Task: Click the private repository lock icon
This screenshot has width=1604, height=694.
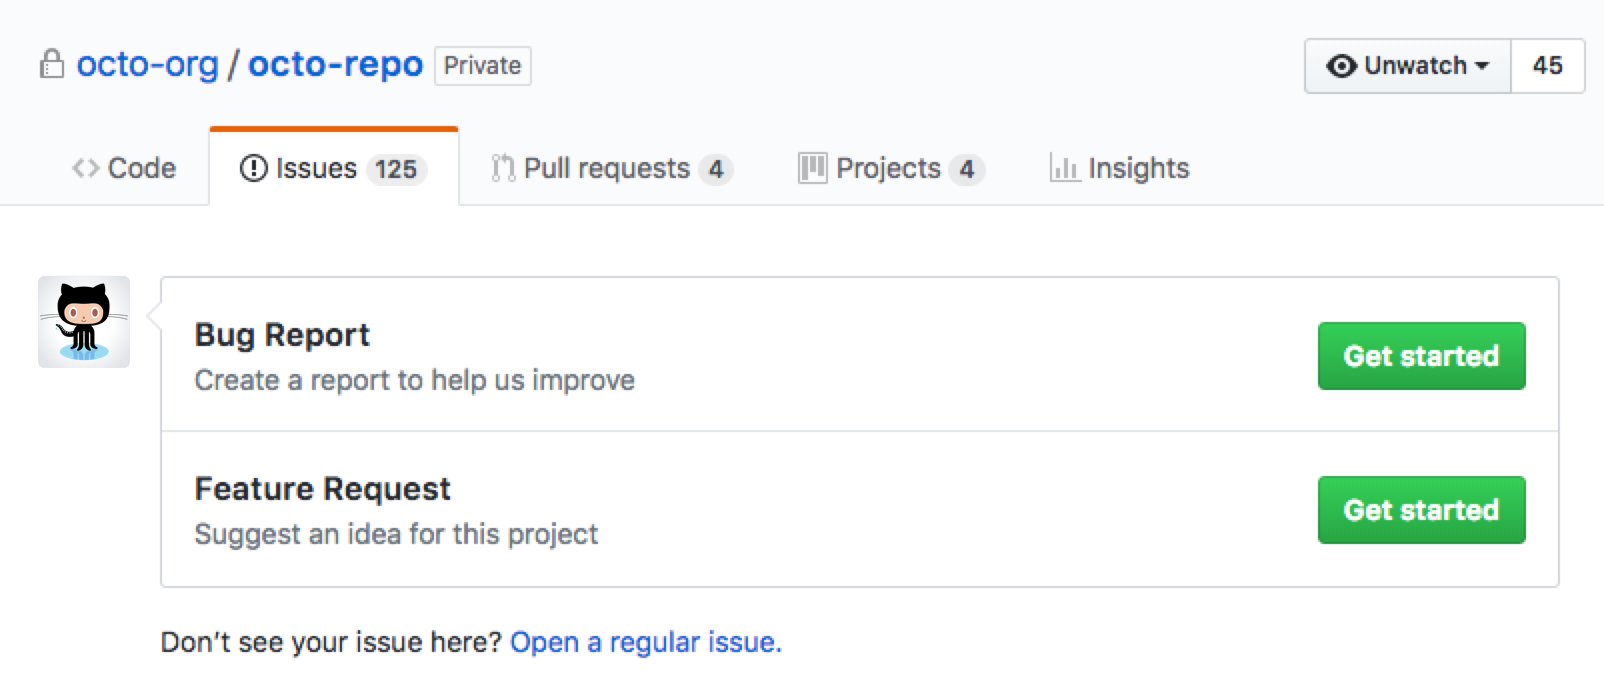Action: pyautogui.click(x=52, y=64)
